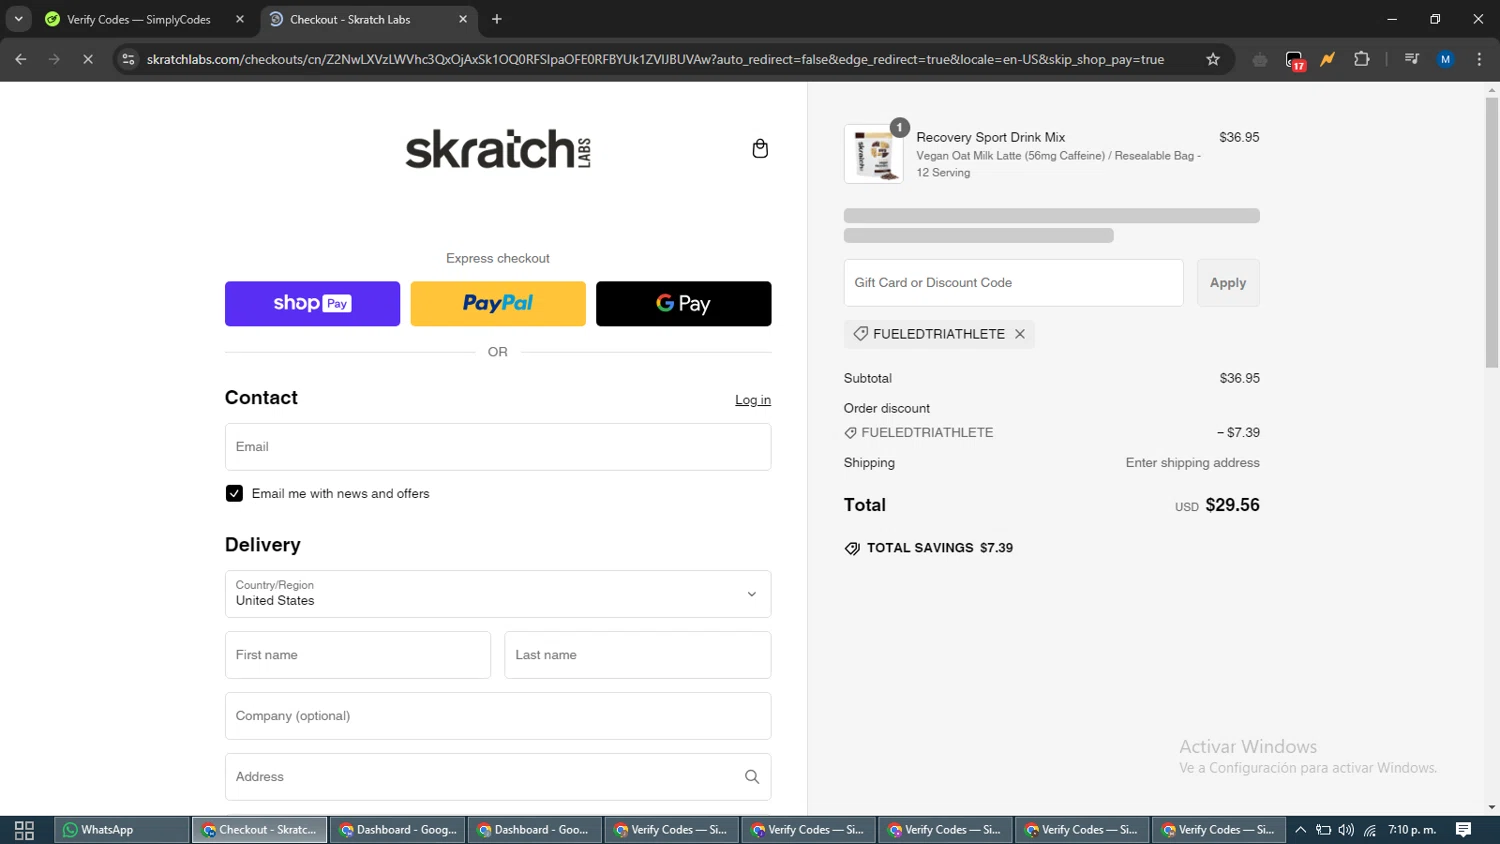1500x844 pixels.
Task: Open WhatsApp from the taskbar
Action: pos(122,830)
